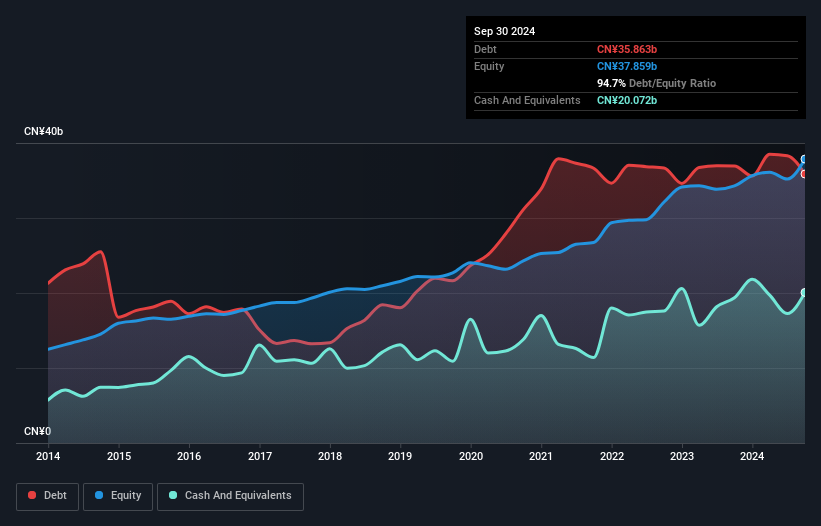Click the 2022 x-axis label

(612, 456)
